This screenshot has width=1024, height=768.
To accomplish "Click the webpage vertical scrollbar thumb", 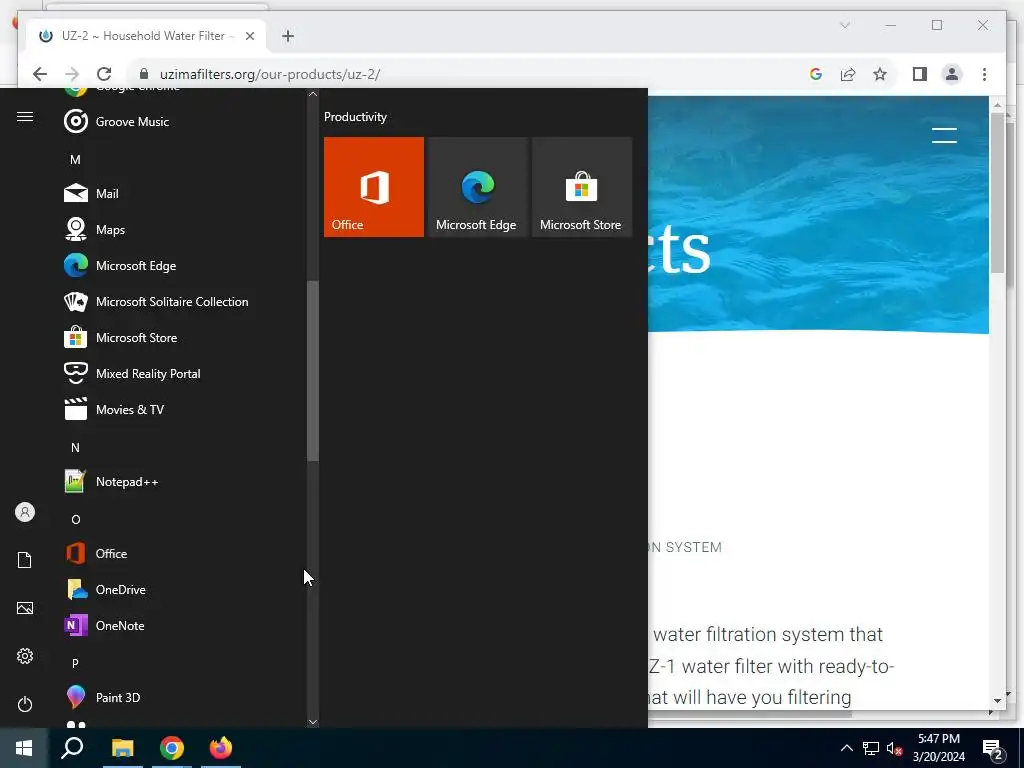I will point(997,193).
